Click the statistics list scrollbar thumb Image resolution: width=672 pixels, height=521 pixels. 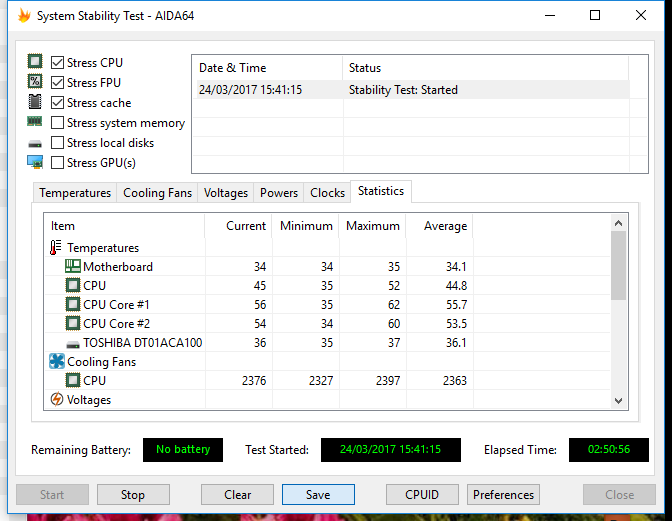618,265
